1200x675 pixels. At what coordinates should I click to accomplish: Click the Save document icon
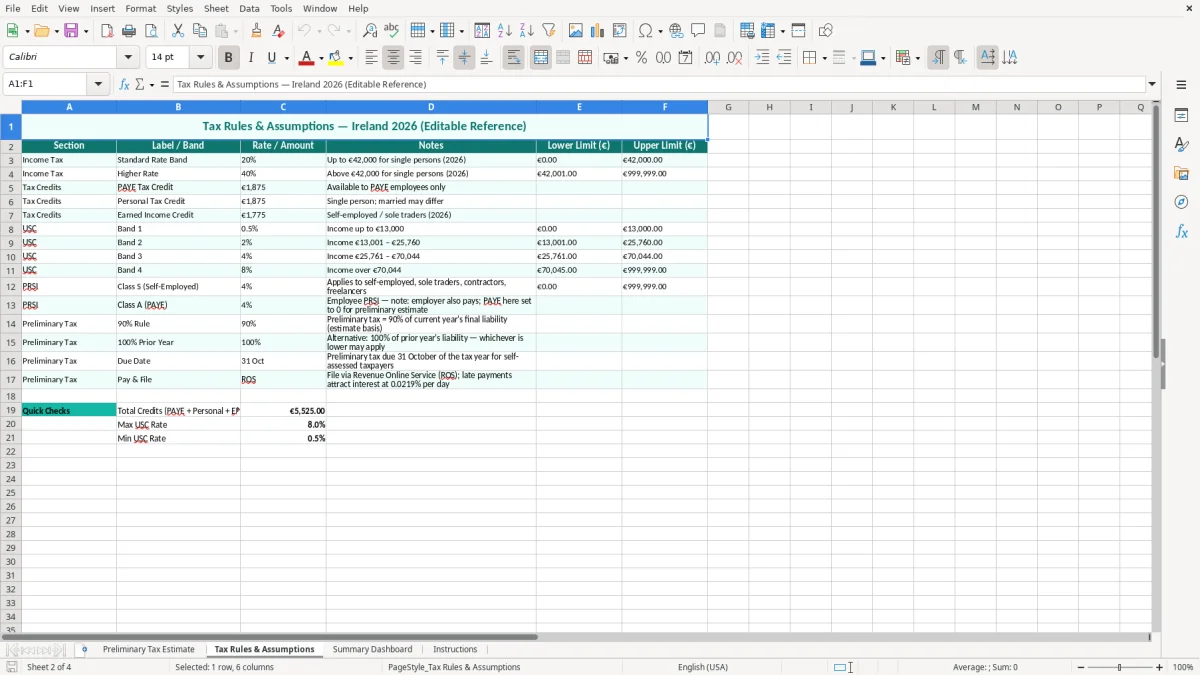71,31
